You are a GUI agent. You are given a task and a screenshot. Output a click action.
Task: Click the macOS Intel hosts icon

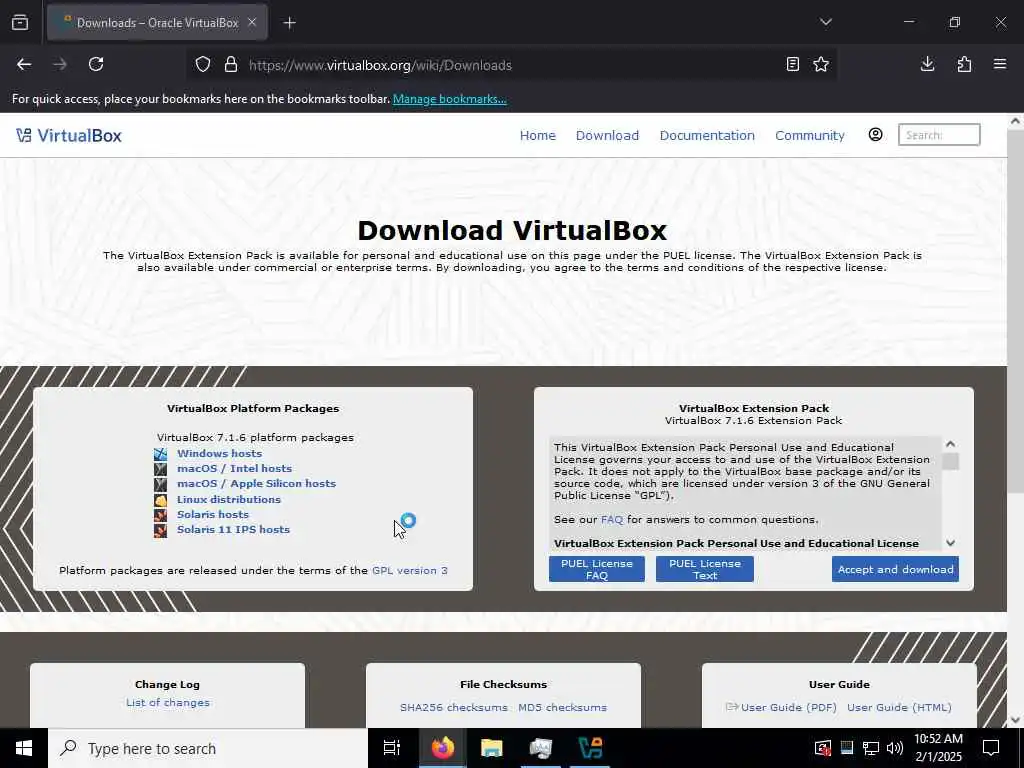(x=161, y=469)
